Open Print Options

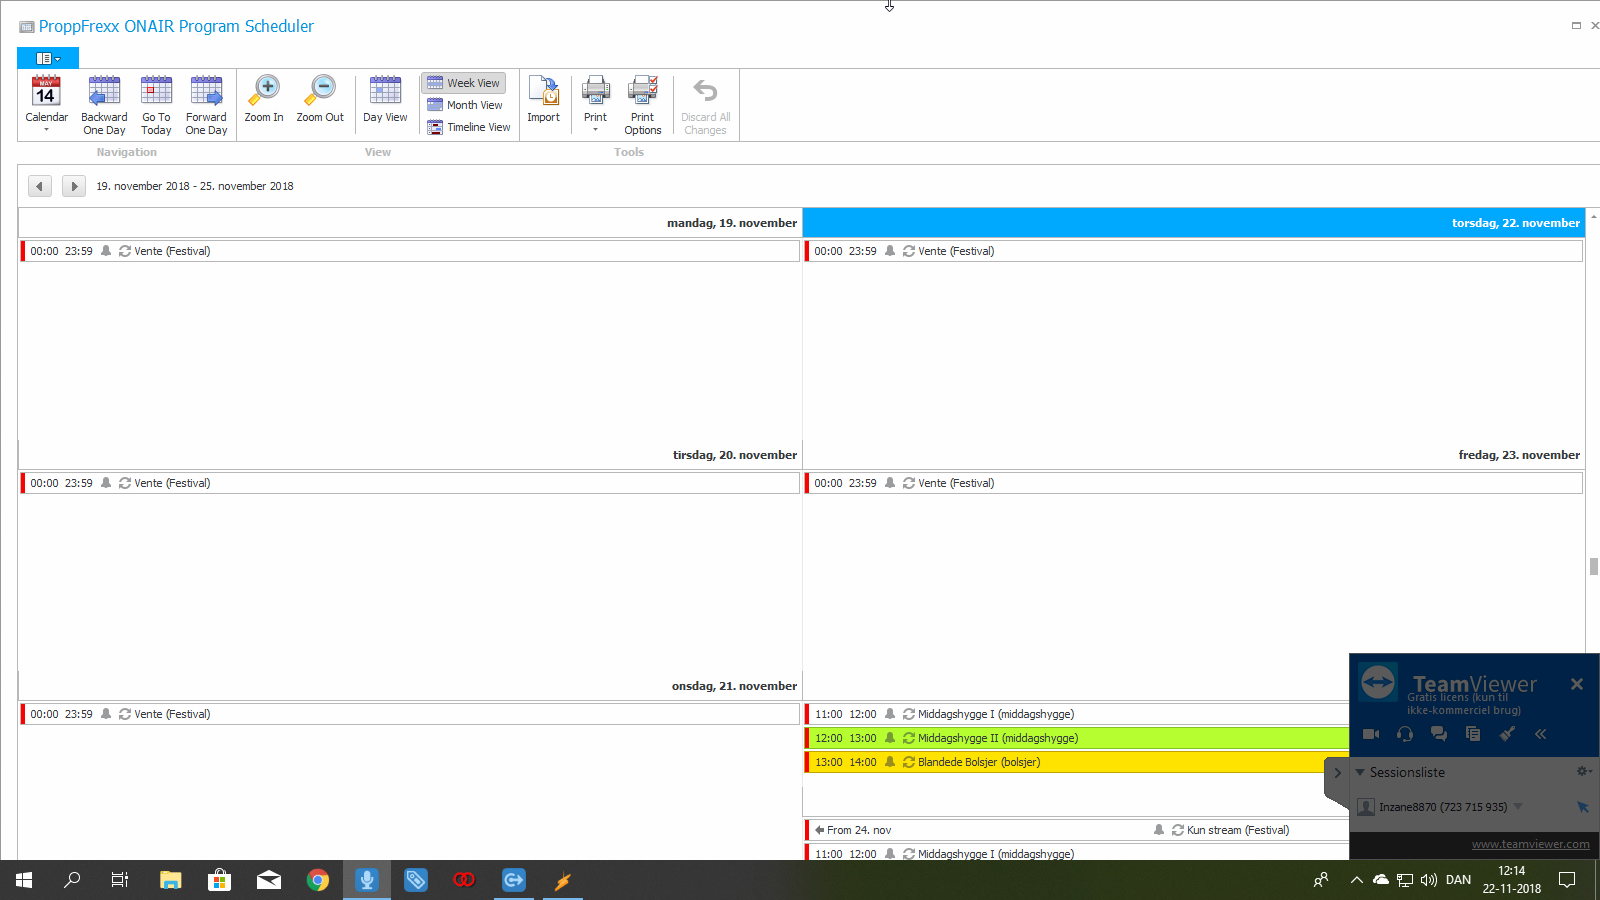[x=643, y=104]
